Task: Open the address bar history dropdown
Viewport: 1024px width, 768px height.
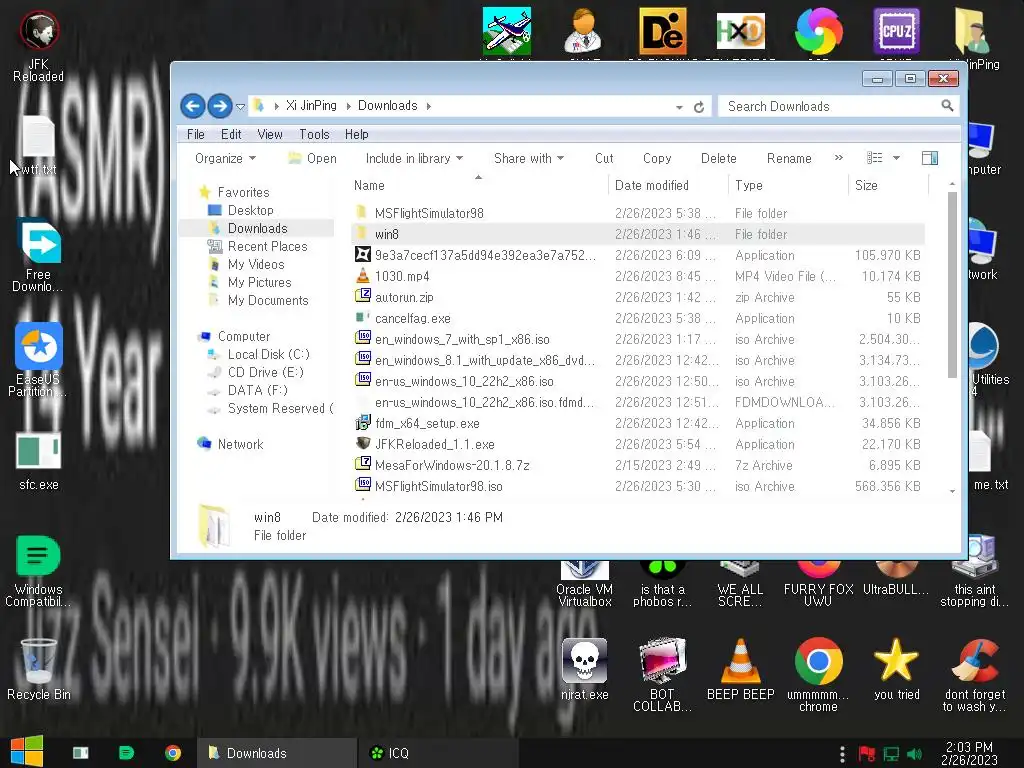Action: 679,106
